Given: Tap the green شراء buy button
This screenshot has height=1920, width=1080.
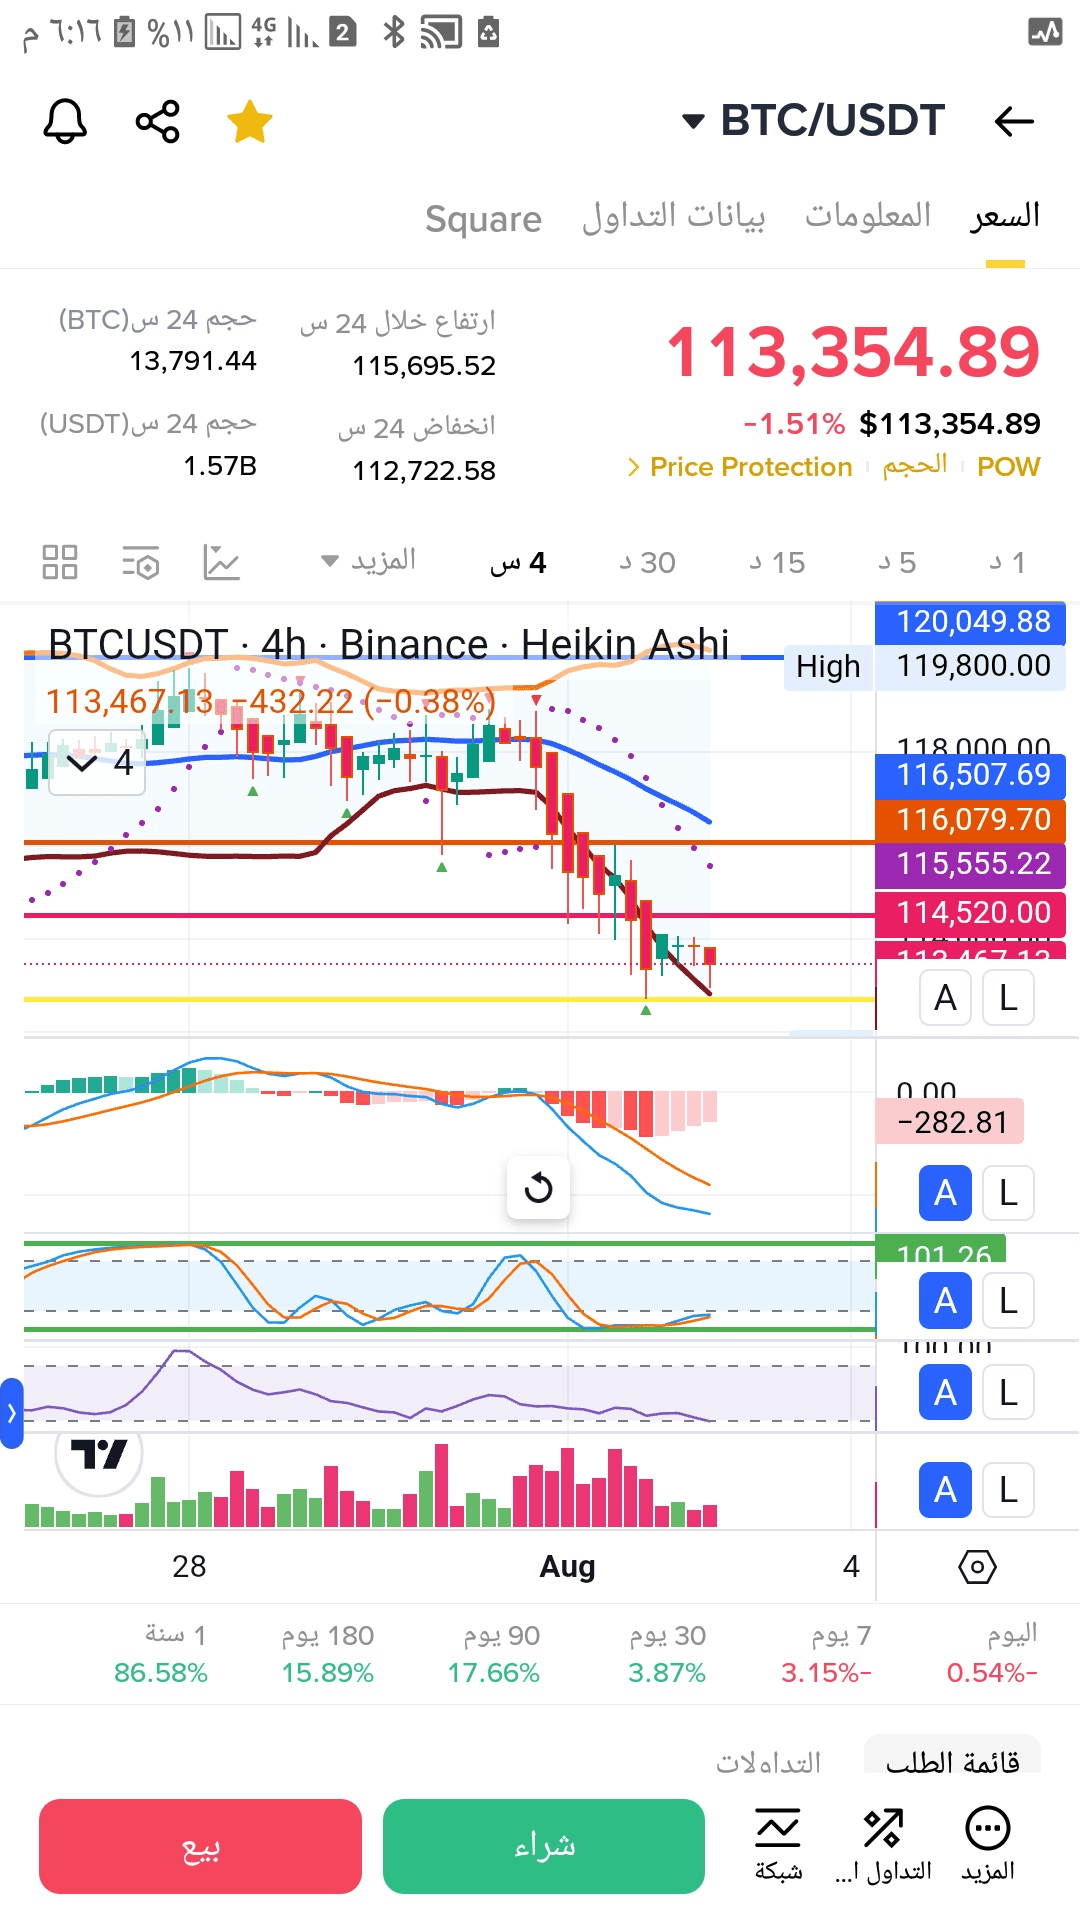Looking at the screenshot, I should [544, 1846].
